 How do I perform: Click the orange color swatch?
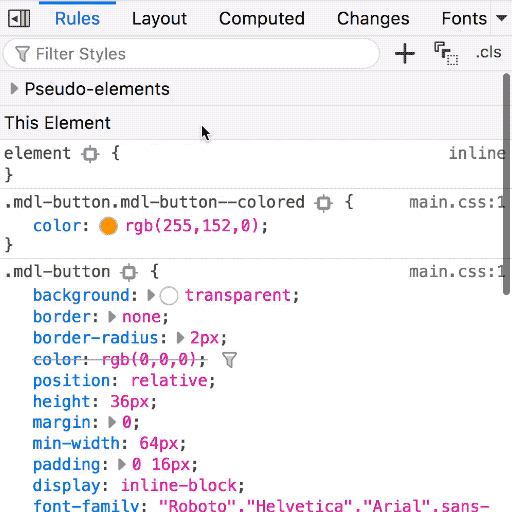[108, 226]
